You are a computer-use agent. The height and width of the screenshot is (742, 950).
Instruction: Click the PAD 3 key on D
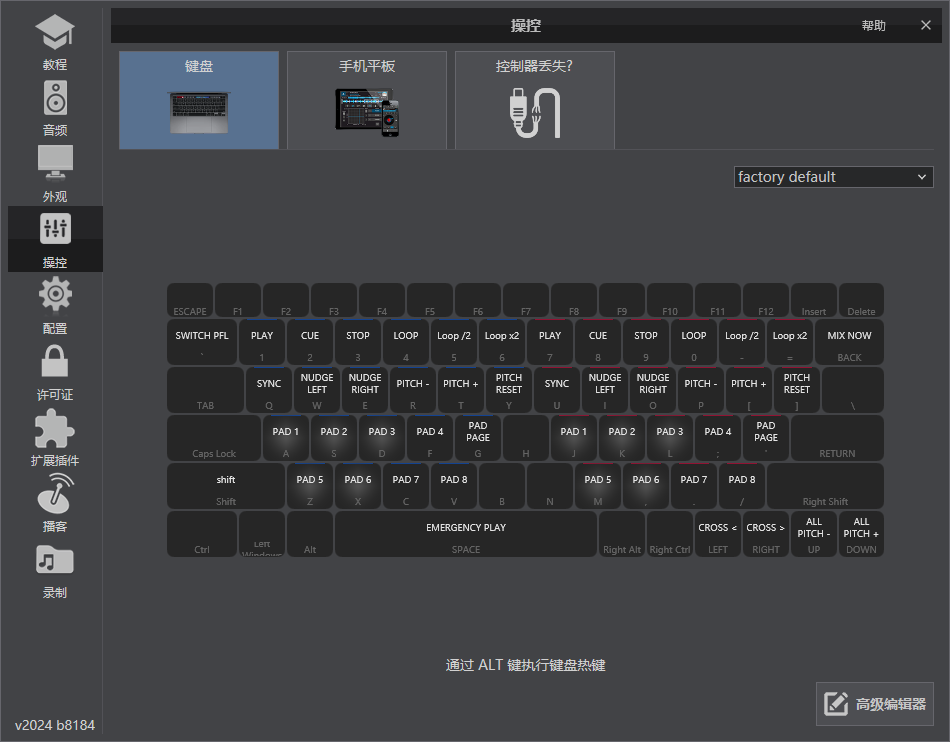[381, 438]
